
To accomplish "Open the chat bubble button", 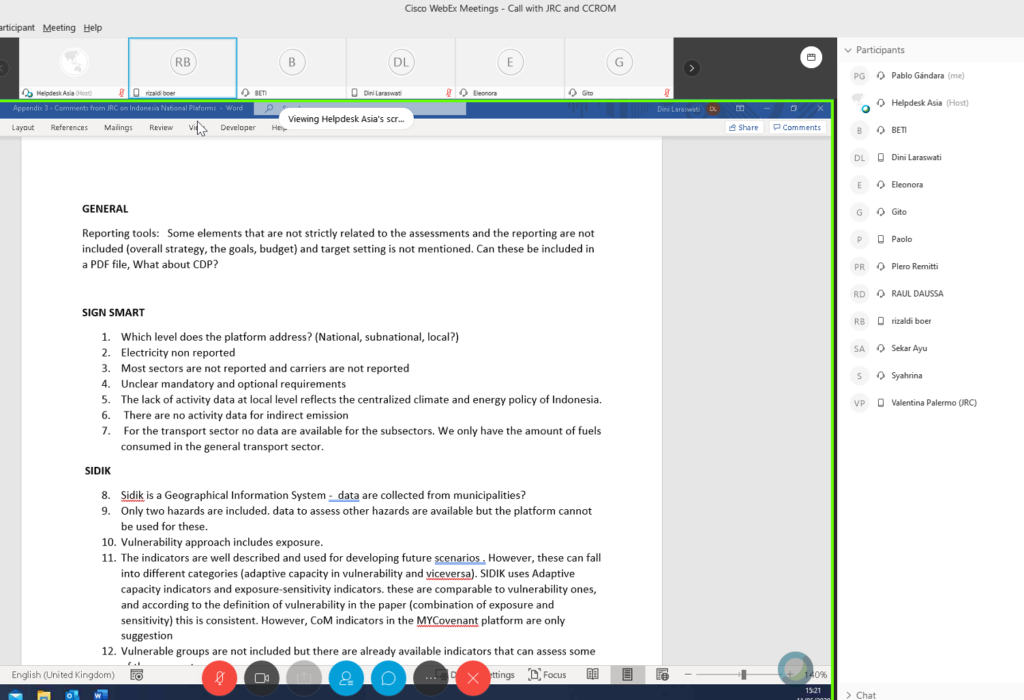I will (x=388, y=678).
